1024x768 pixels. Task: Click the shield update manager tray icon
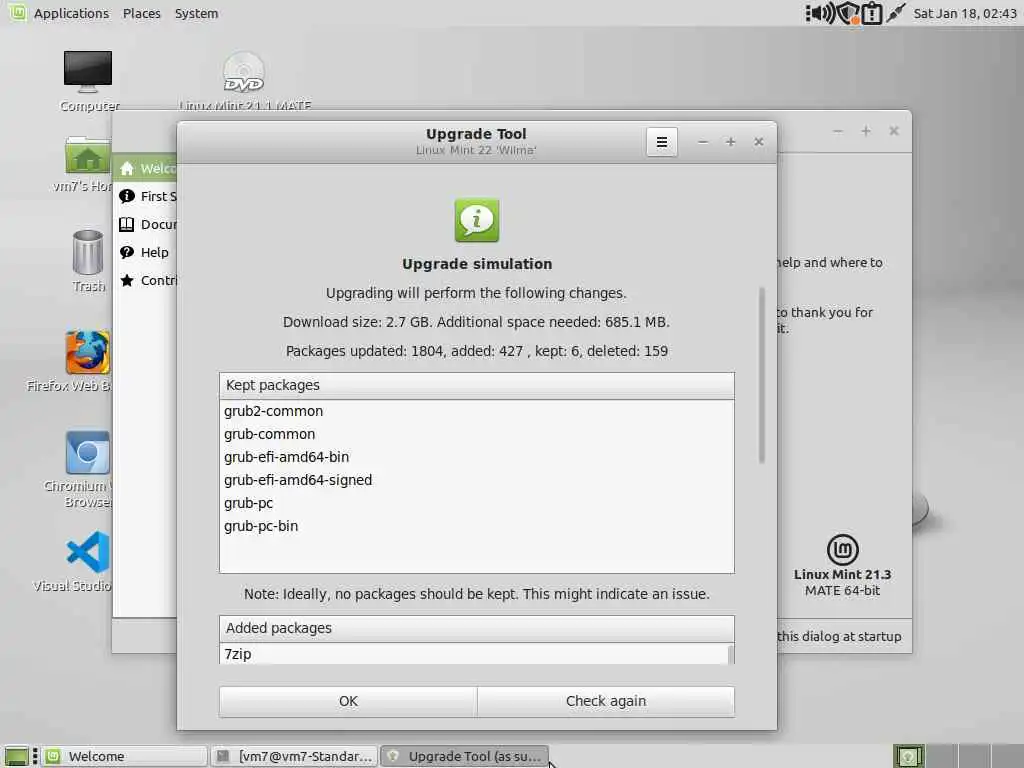point(848,13)
